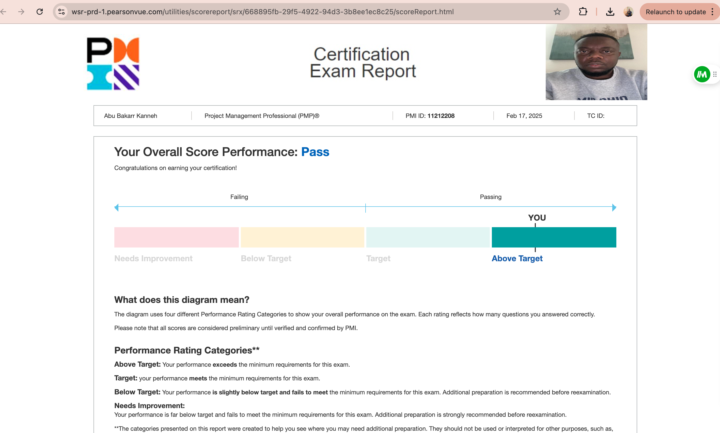Click the exam date Feb 17, 2025

[524, 116]
